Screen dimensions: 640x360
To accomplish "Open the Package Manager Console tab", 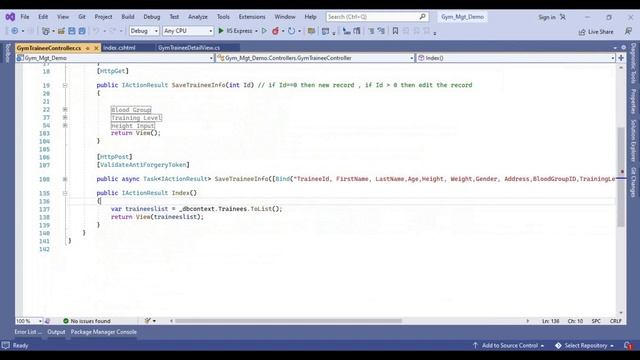I will click(104, 332).
